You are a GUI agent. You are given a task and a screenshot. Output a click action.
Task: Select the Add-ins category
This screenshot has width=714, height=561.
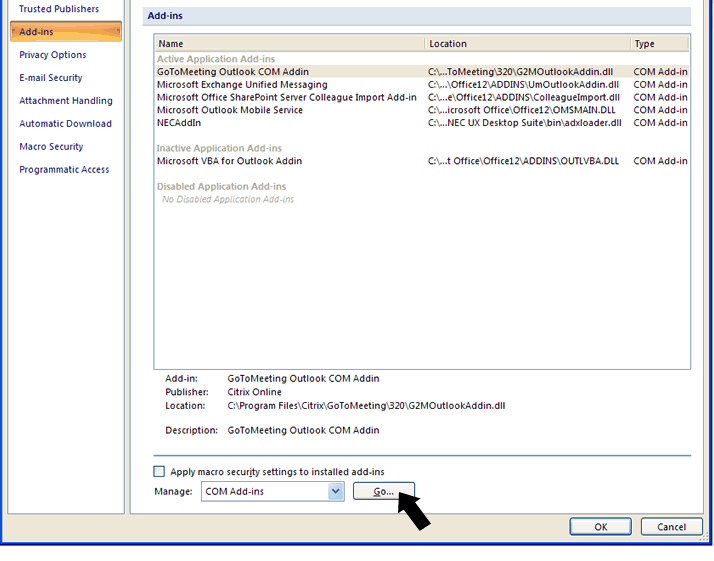(x=66, y=31)
